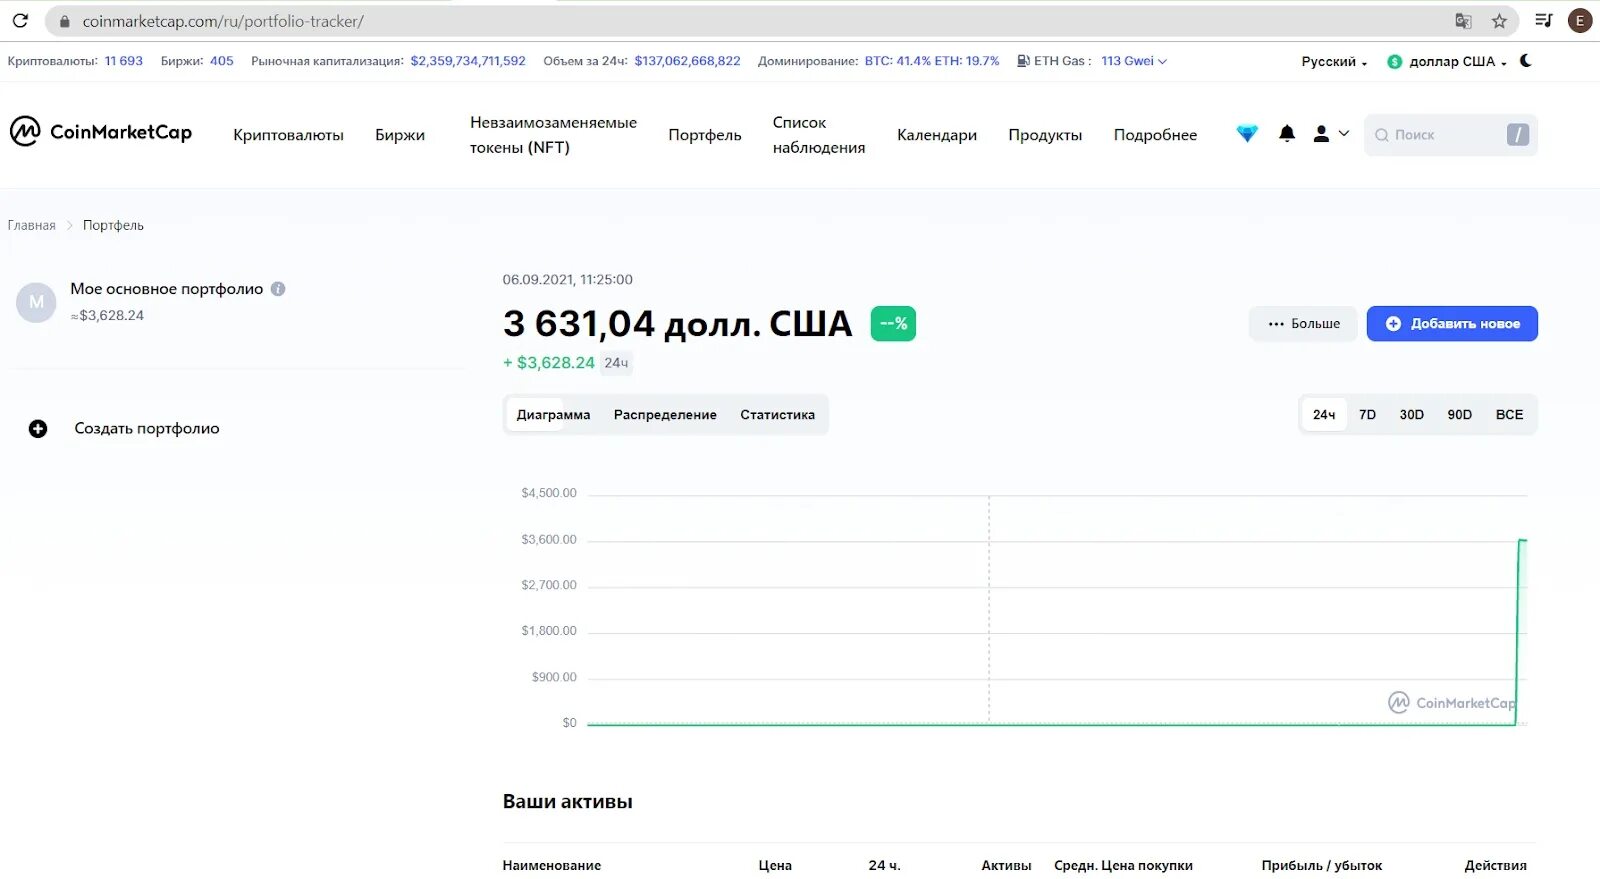Select the 24ч chart range
The image size is (1600, 879).
1324,415
